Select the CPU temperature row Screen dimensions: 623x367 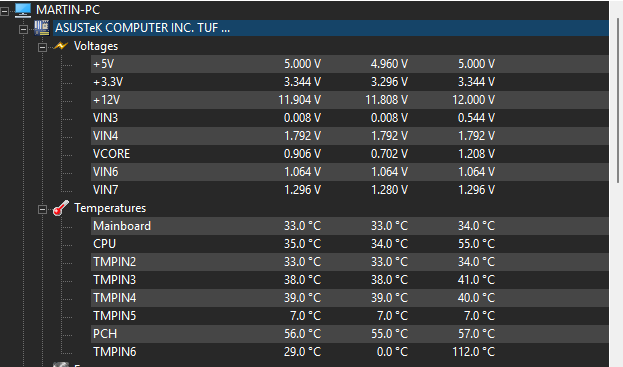pyautogui.click(x=350, y=244)
